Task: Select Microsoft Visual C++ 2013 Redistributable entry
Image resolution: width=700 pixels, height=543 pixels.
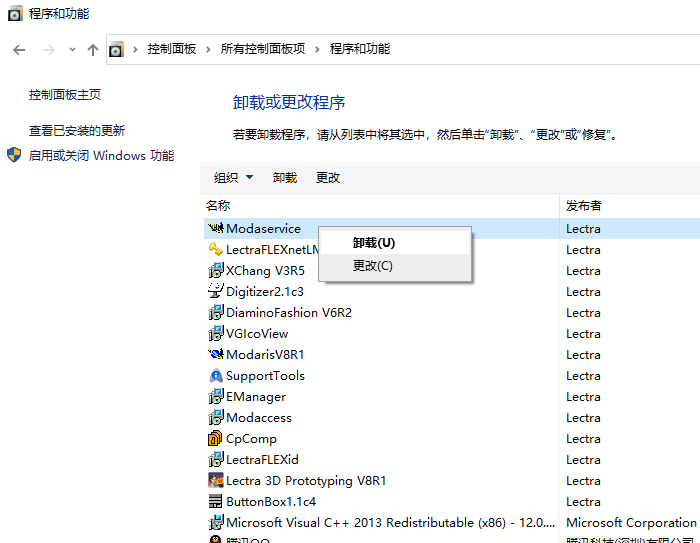Action: pyautogui.click(x=391, y=522)
